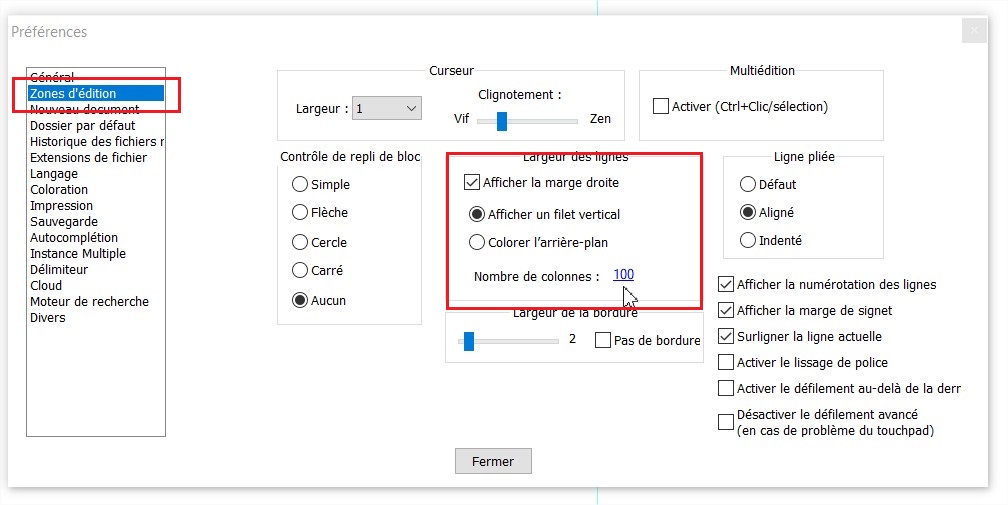Uncheck Afficher la marge droite

pos(471,182)
